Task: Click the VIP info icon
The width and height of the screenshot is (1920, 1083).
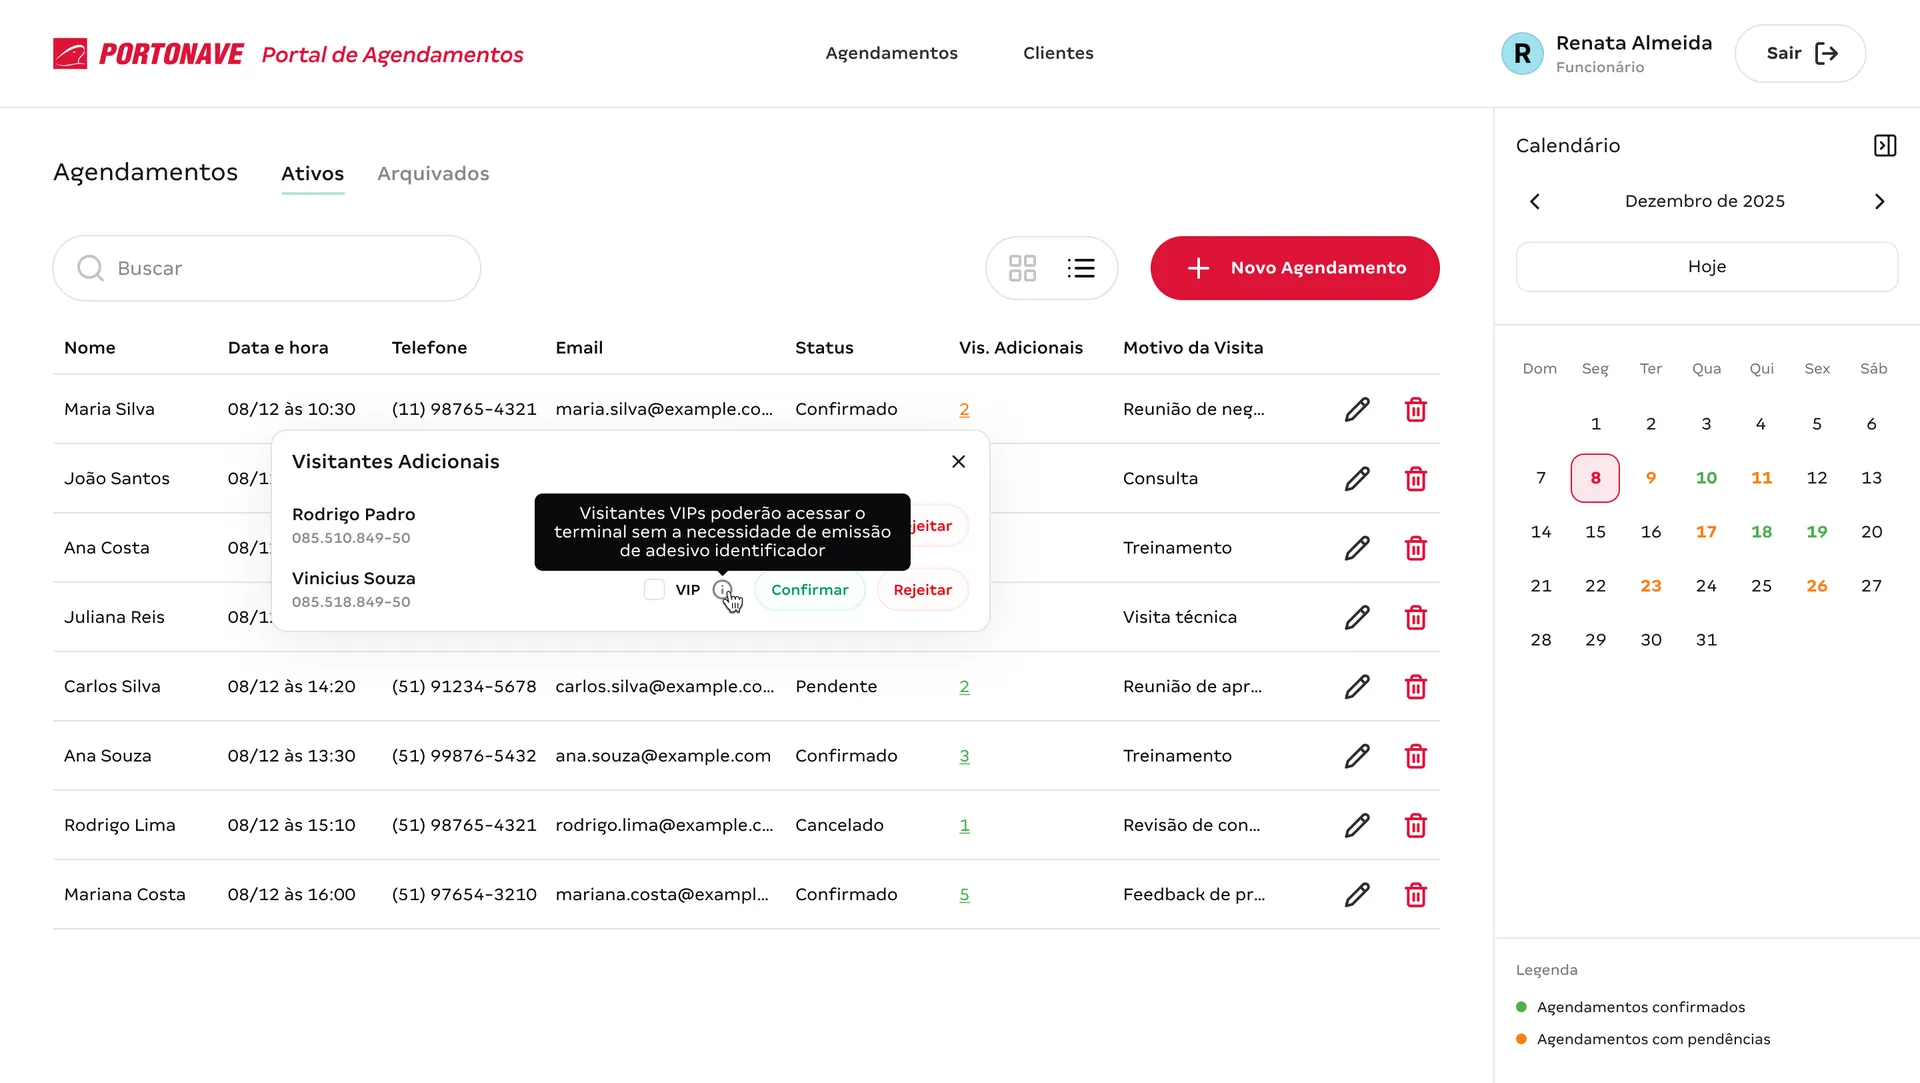Action: (722, 590)
